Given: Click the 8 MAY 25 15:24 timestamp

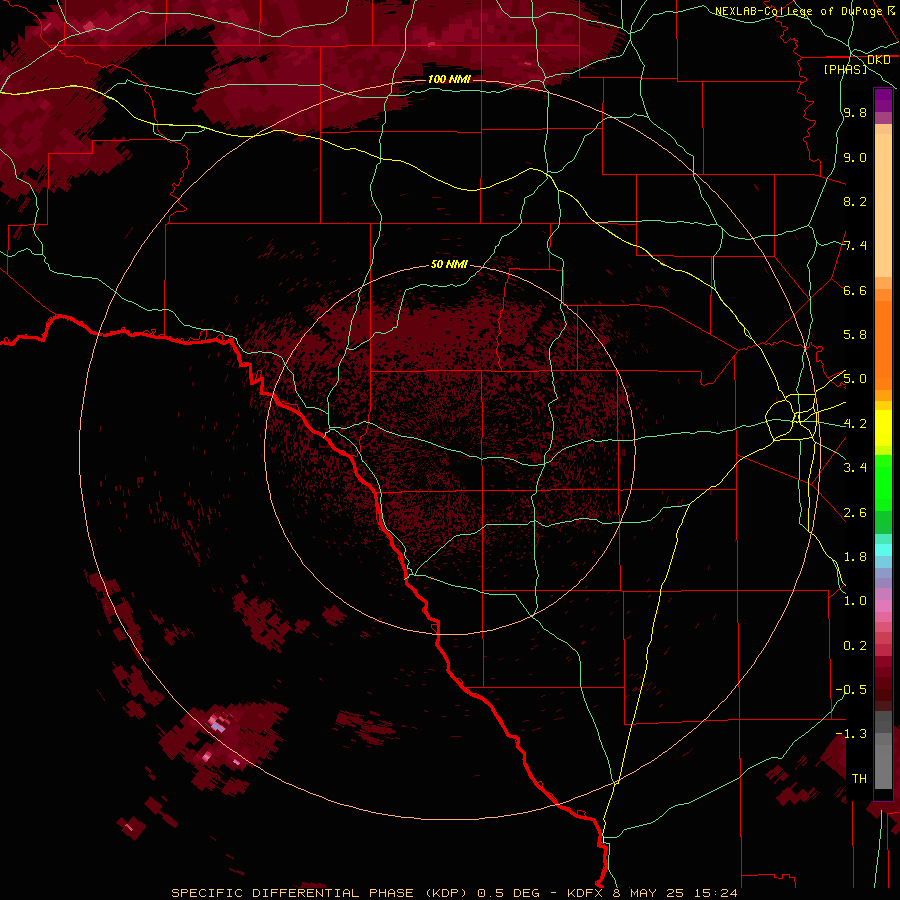Looking at the screenshot, I should coord(674,893).
